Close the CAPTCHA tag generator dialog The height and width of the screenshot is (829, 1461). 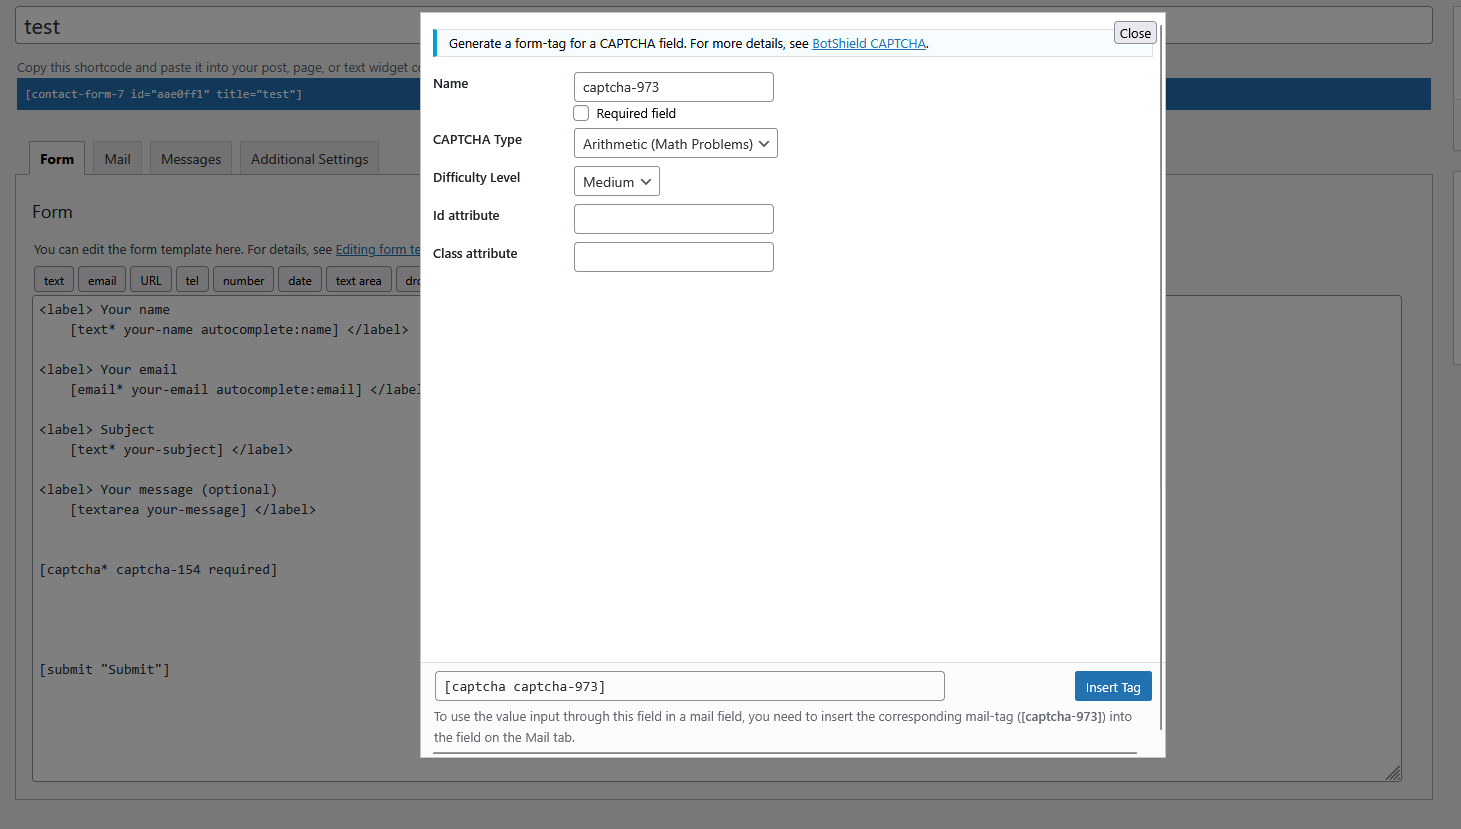[1134, 32]
